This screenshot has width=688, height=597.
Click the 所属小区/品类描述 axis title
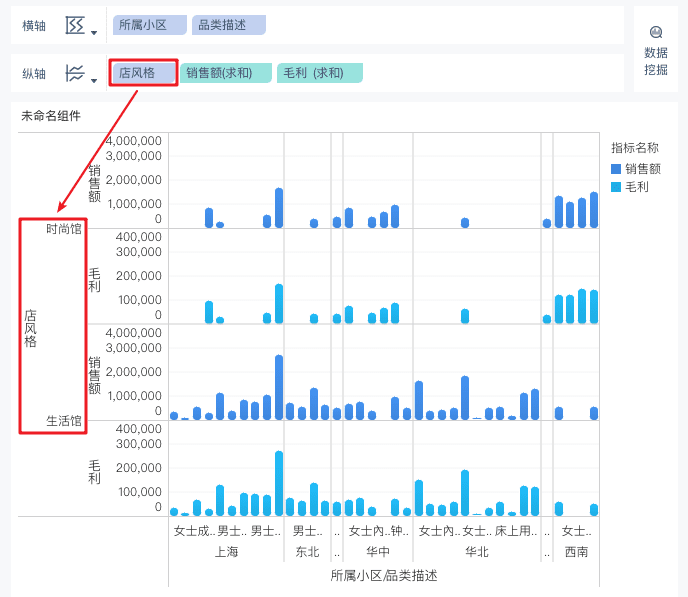(x=384, y=576)
